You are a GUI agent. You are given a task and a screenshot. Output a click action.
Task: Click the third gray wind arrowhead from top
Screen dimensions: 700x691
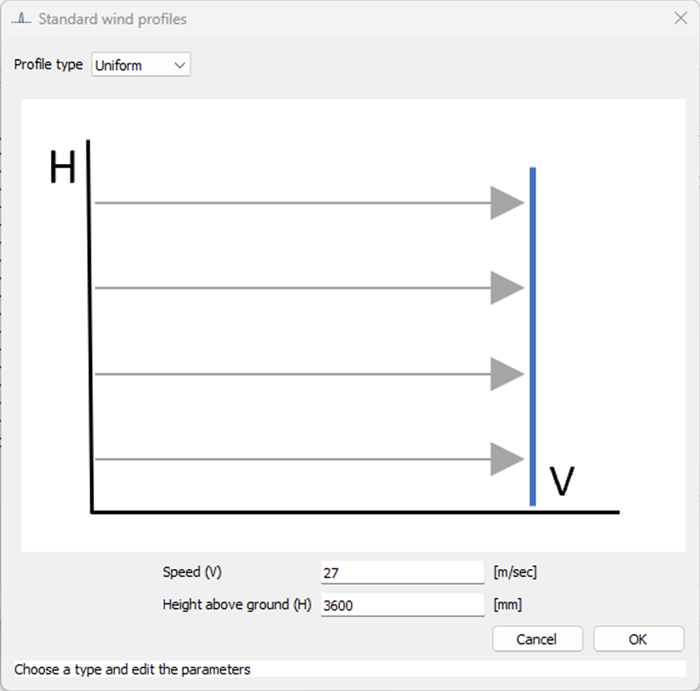coord(507,375)
